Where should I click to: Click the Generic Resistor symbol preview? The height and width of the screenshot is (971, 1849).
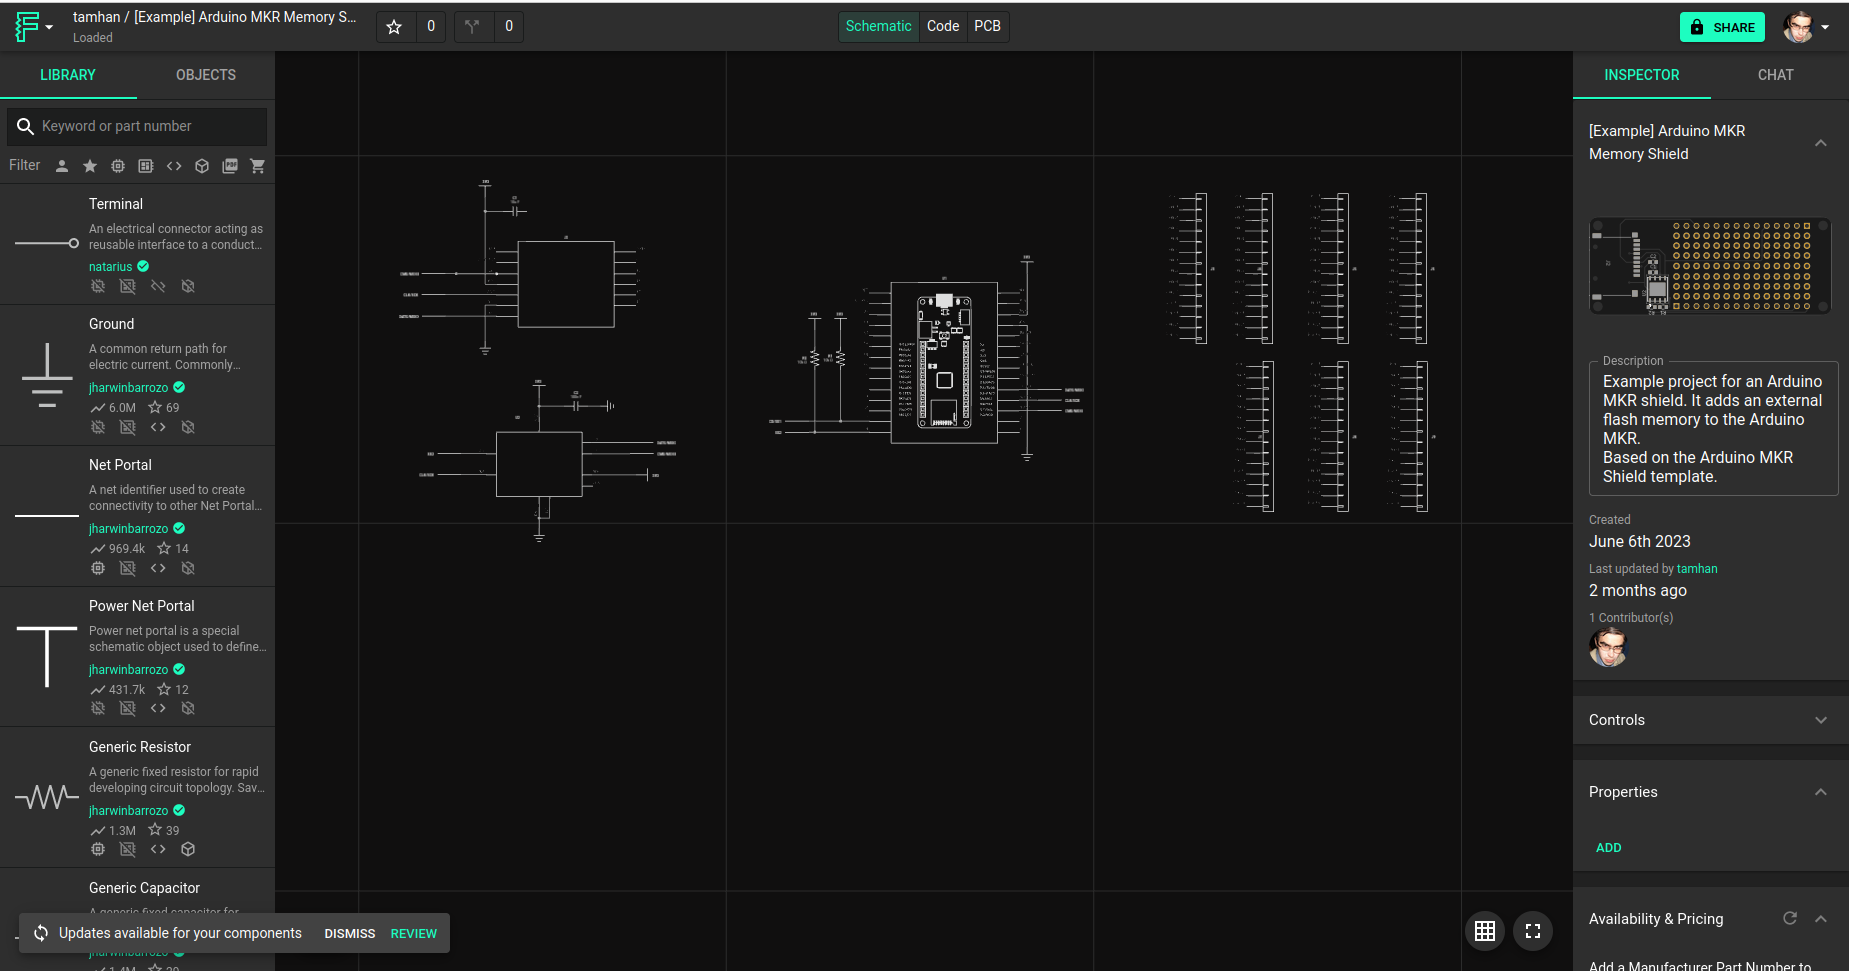pos(47,797)
